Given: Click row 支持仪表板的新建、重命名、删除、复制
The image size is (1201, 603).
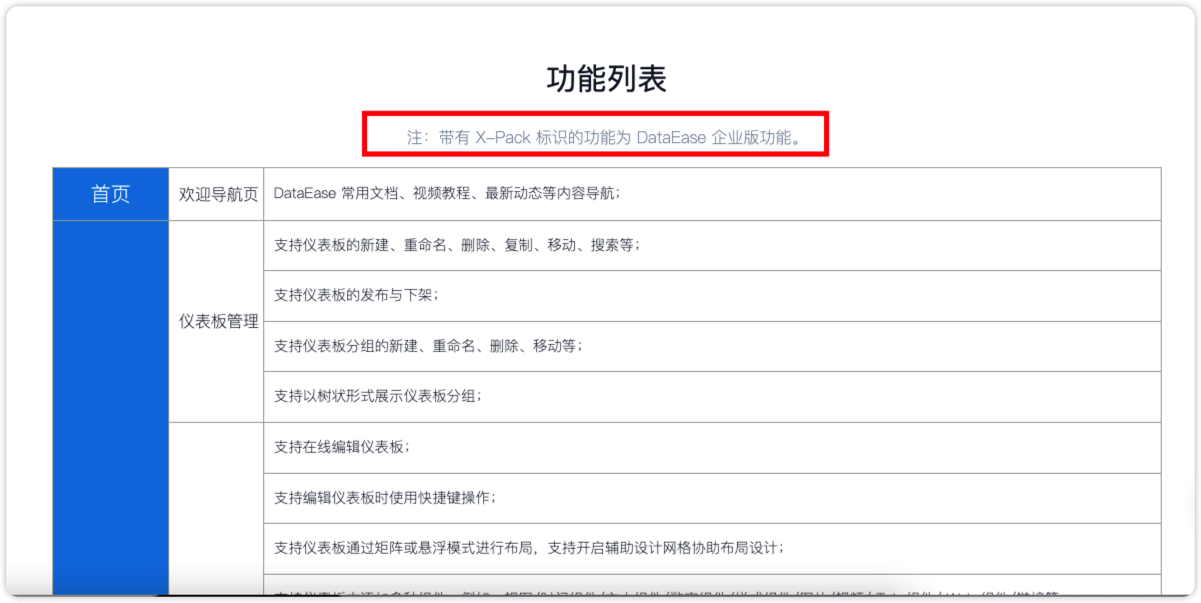Looking at the screenshot, I should click(712, 246).
